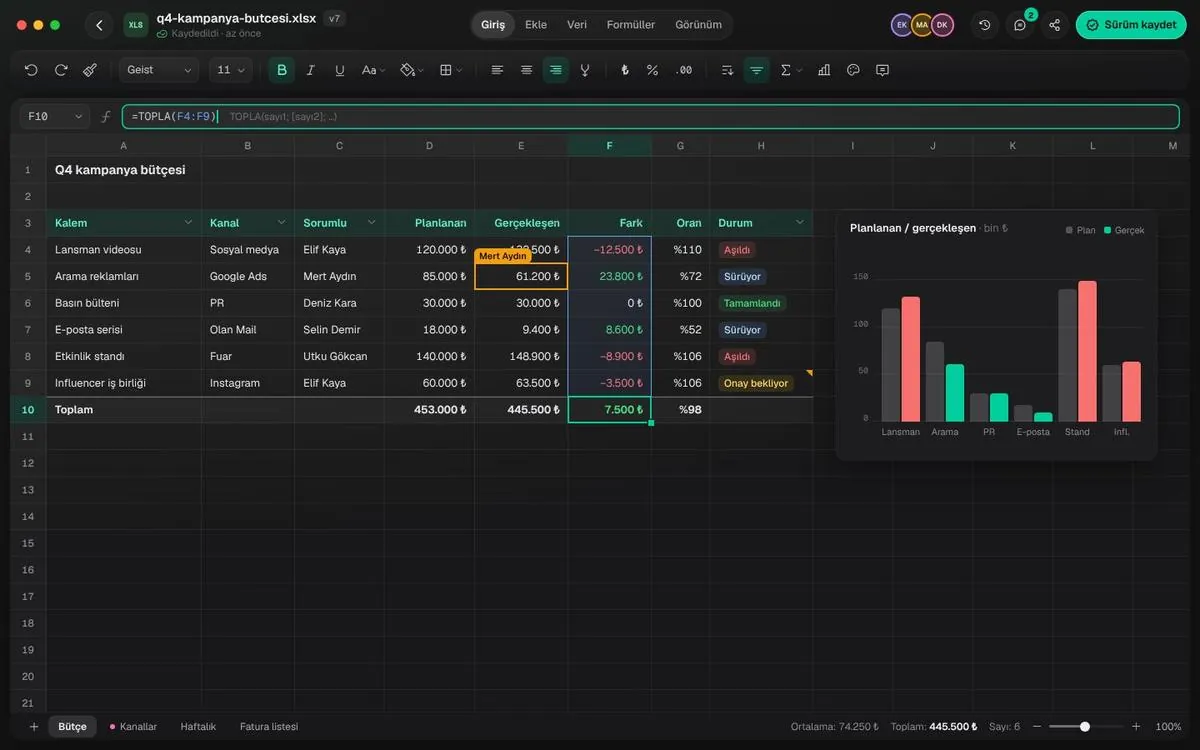Click the sort icon in toolbar
The width and height of the screenshot is (1200, 750).
coord(727,70)
